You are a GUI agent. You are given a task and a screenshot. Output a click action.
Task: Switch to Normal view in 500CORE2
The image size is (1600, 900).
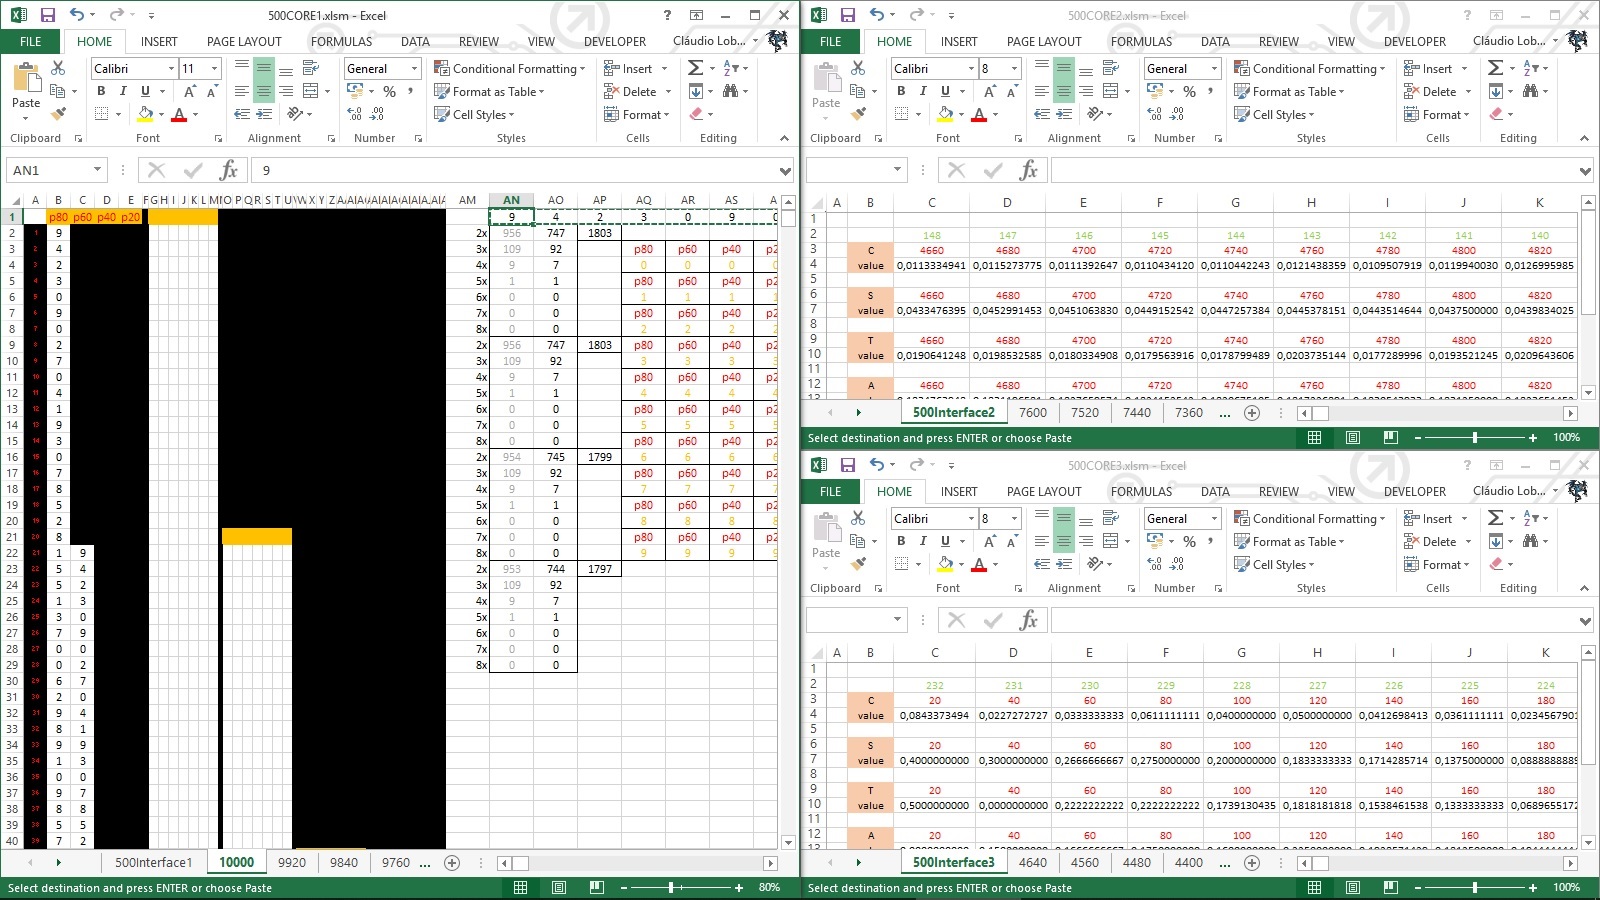click(x=1315, y=437)
